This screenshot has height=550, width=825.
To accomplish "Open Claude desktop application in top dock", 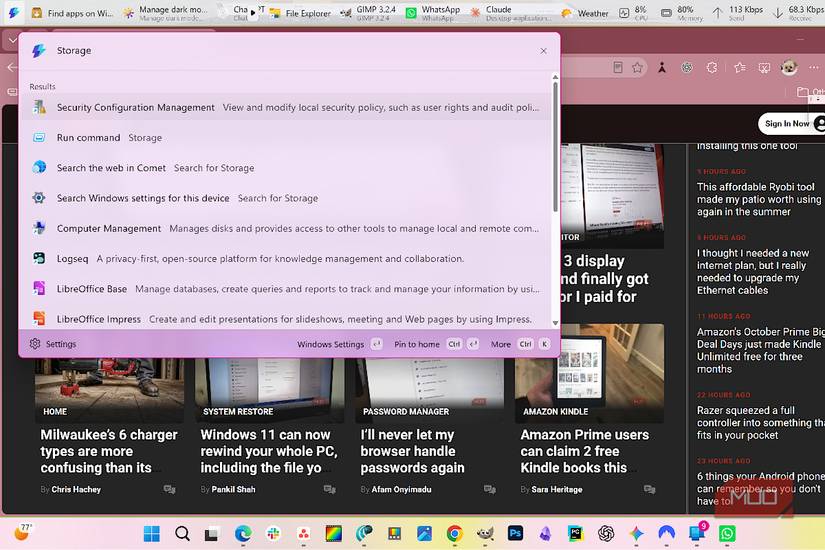I will (510, 13).
